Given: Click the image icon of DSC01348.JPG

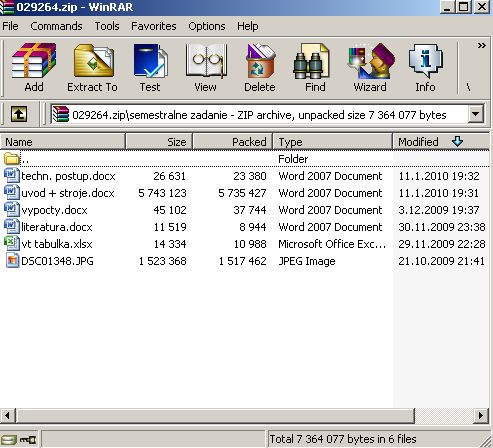Looking at the screenshot, I should coord(12,261).
